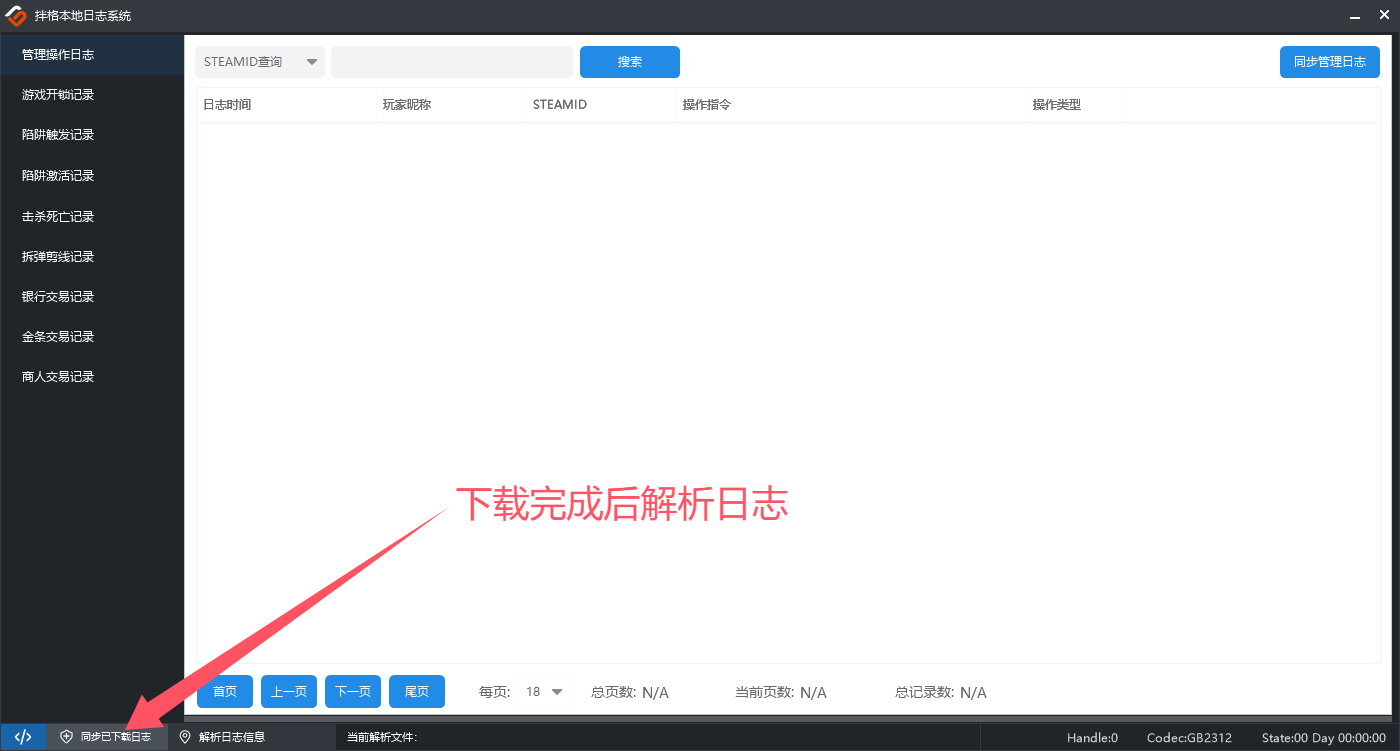Go to first page with 首页
Image resolution: width=1400 pixels, height=751 pixels.
click(225, 692)
